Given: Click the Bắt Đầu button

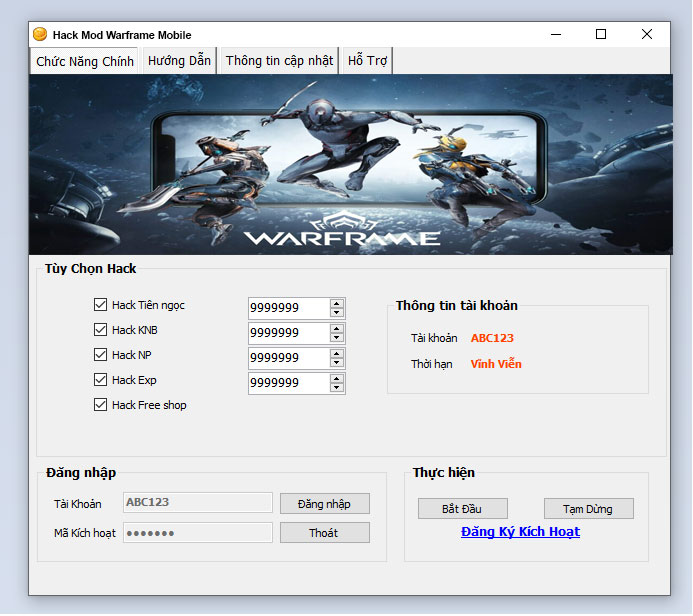Looking at the screenshot, I should click(x=462, y=509).
